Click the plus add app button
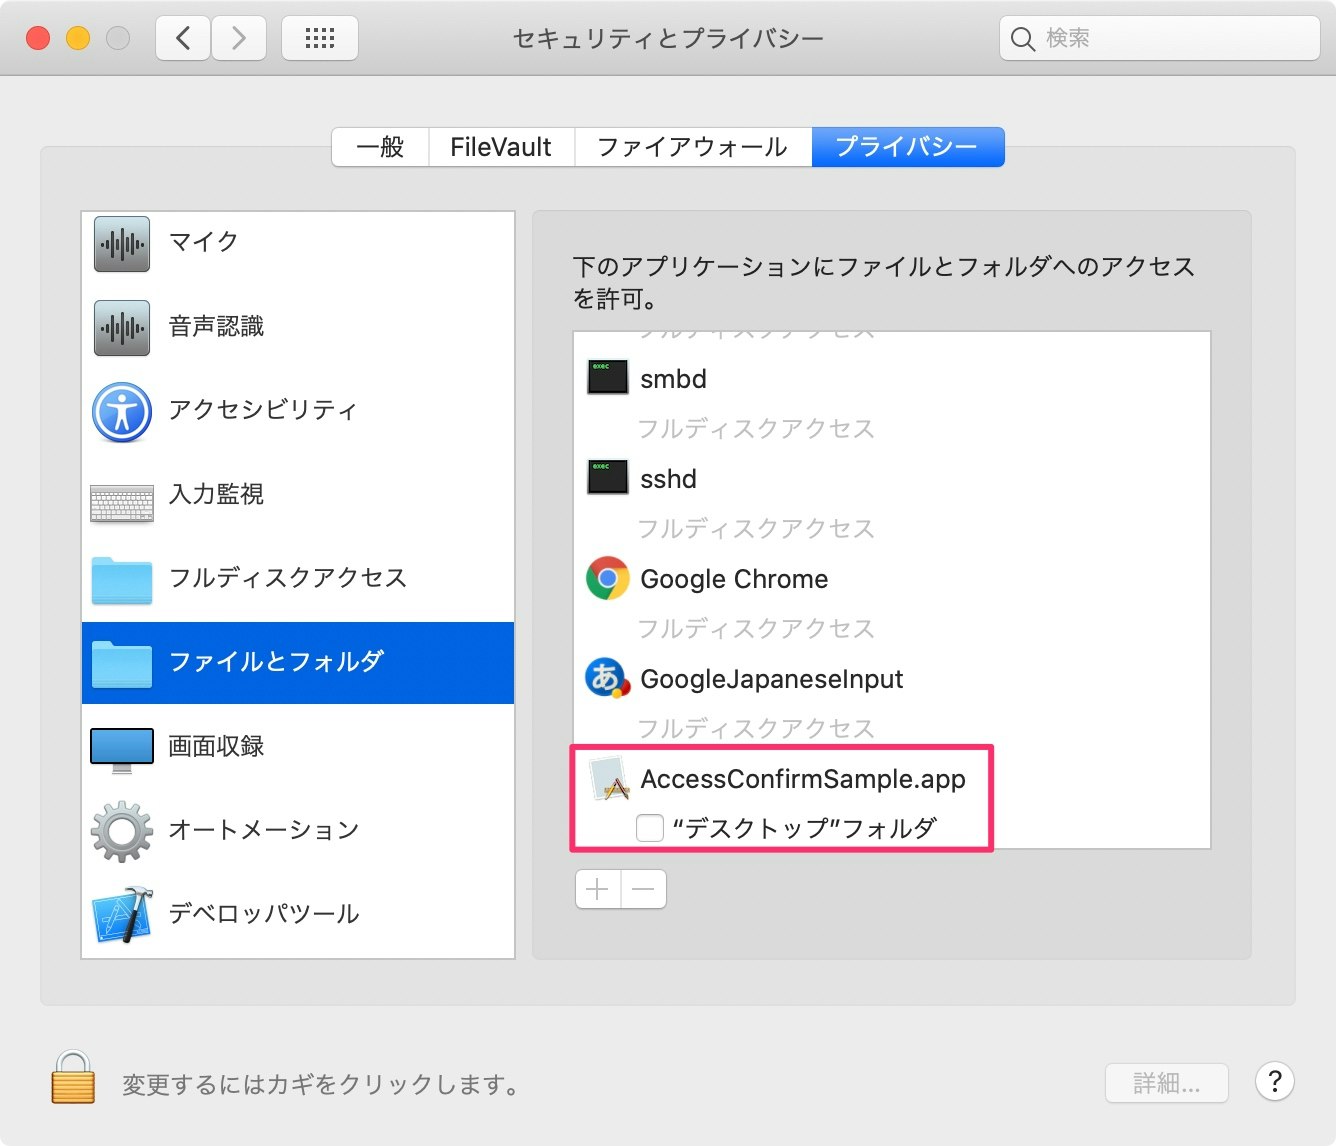The height and width of the screenshot is (1146, 1336). click(x=598, y=889)
